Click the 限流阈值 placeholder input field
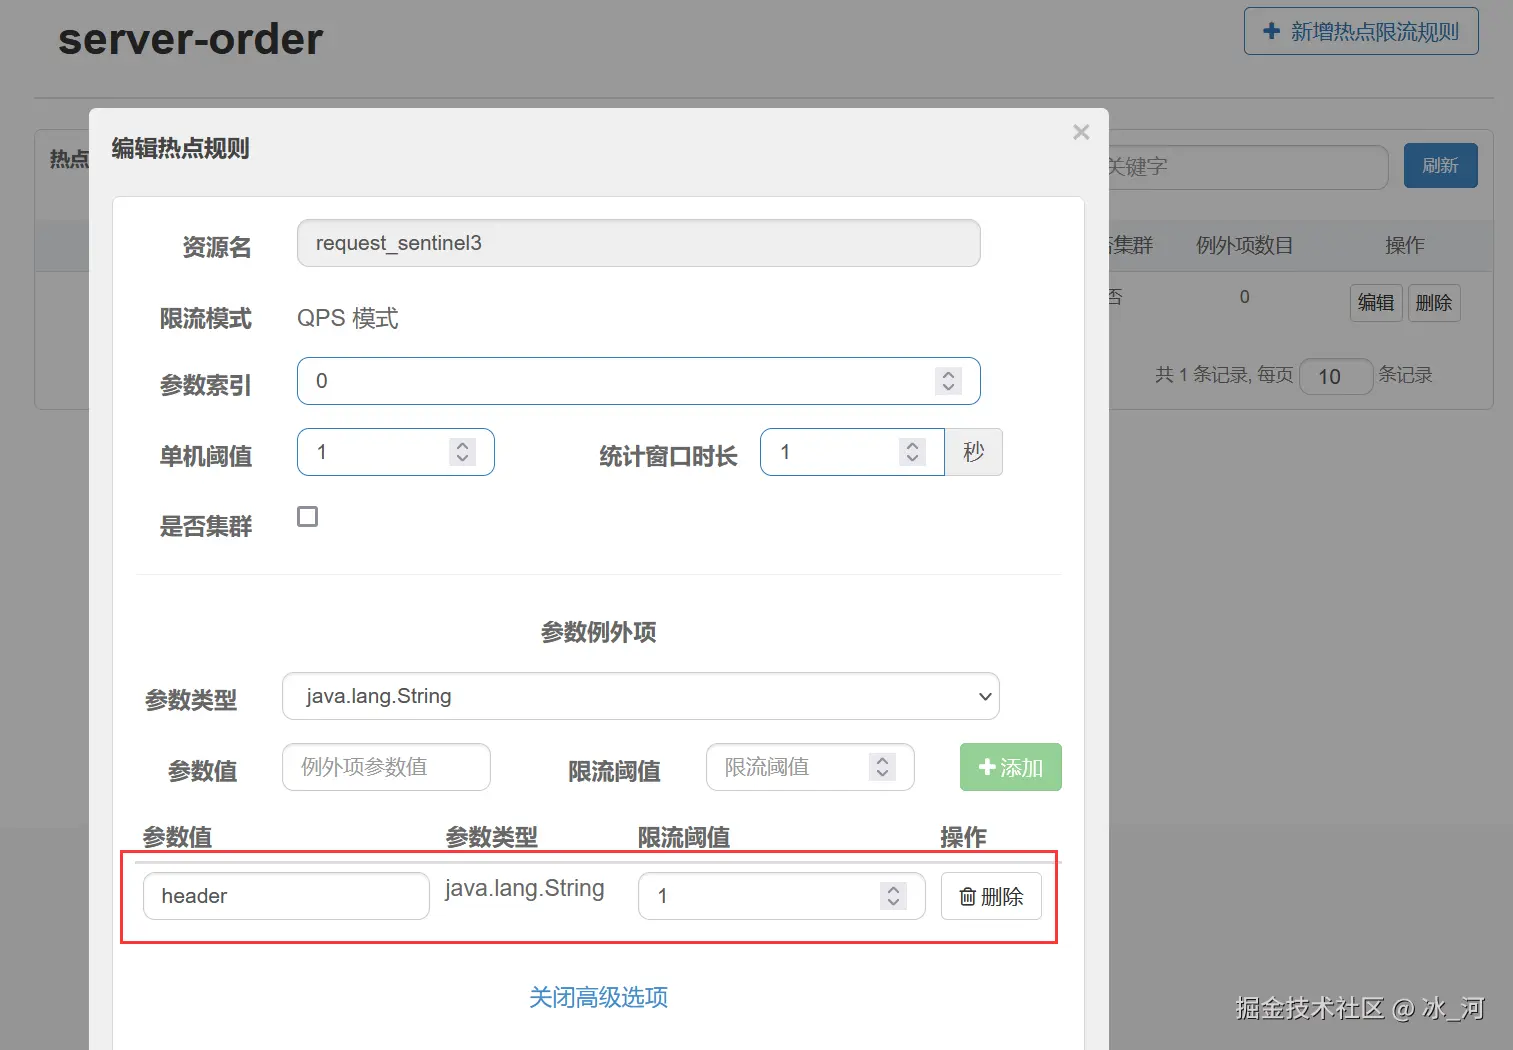This screenshot has height=1050, width=1513. coord(810,767)
